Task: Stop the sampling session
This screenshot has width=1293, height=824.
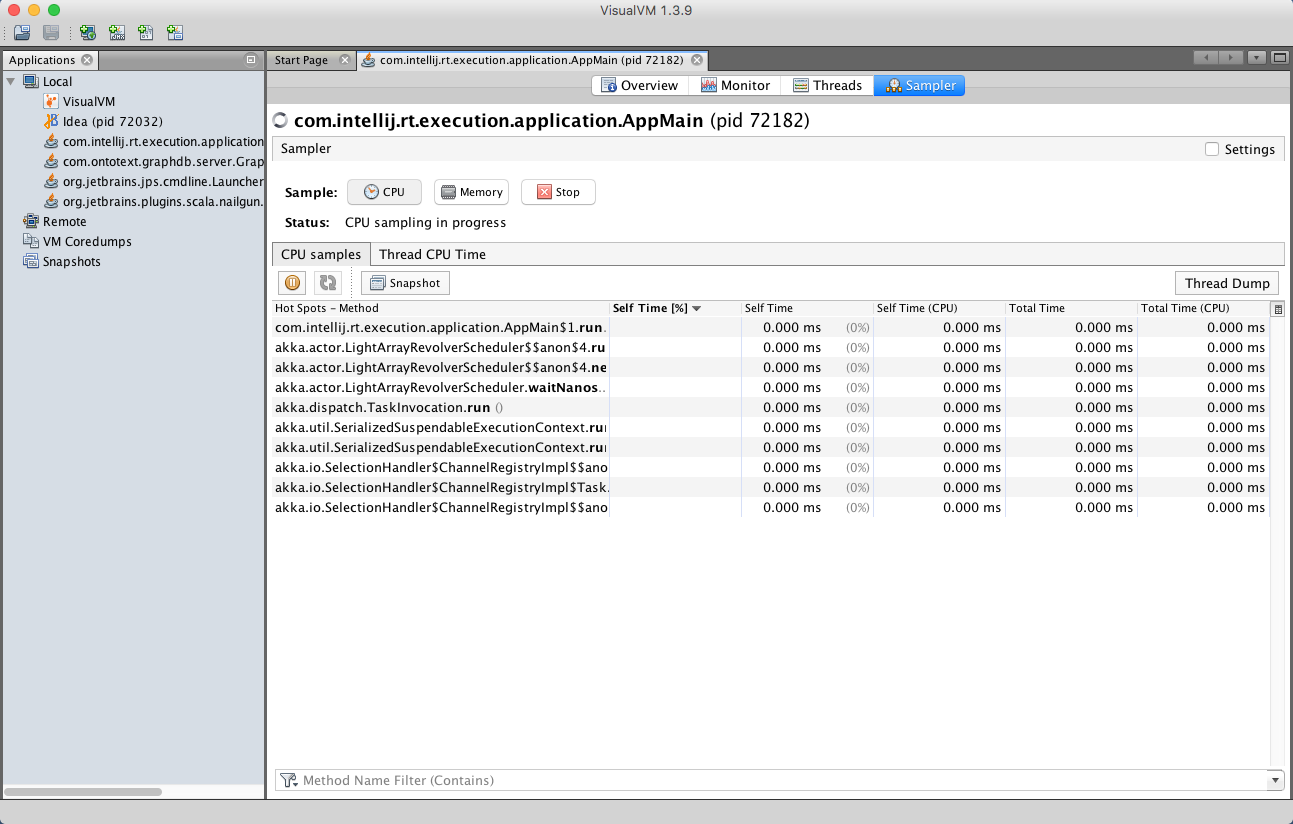Action: [x=558, y=192]
